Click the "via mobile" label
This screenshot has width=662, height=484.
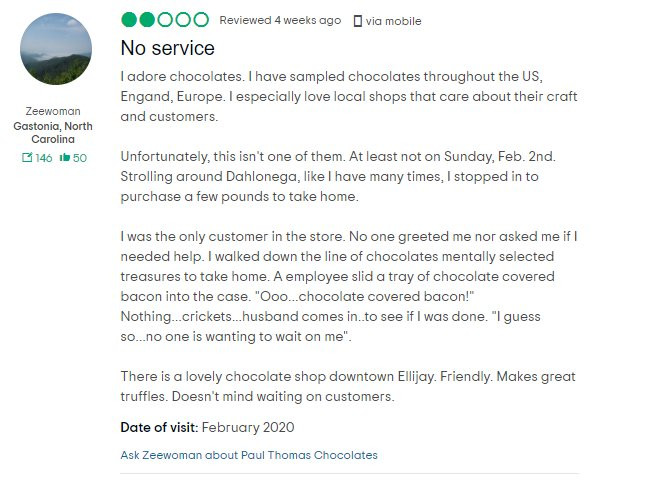click(x=393, y=21)
